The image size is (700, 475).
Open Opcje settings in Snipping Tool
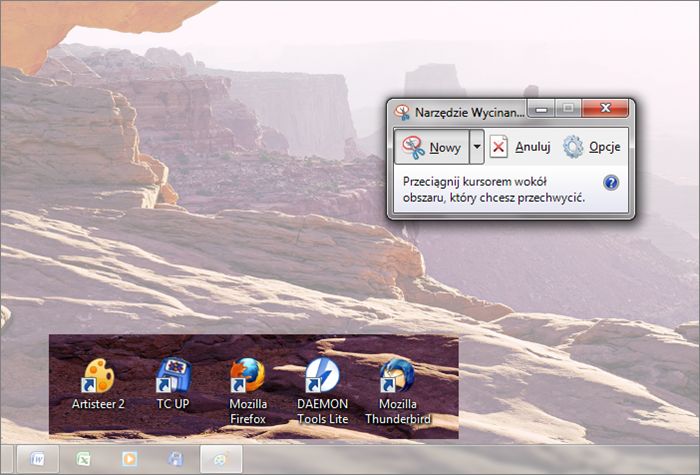[592, 147]
